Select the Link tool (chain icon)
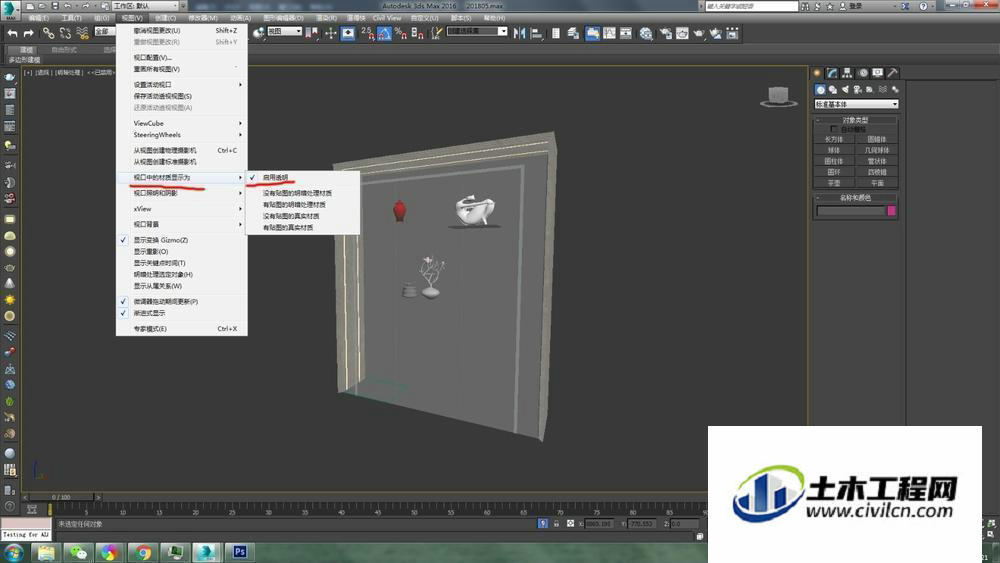1000x563 pixels. pos(48,33)
